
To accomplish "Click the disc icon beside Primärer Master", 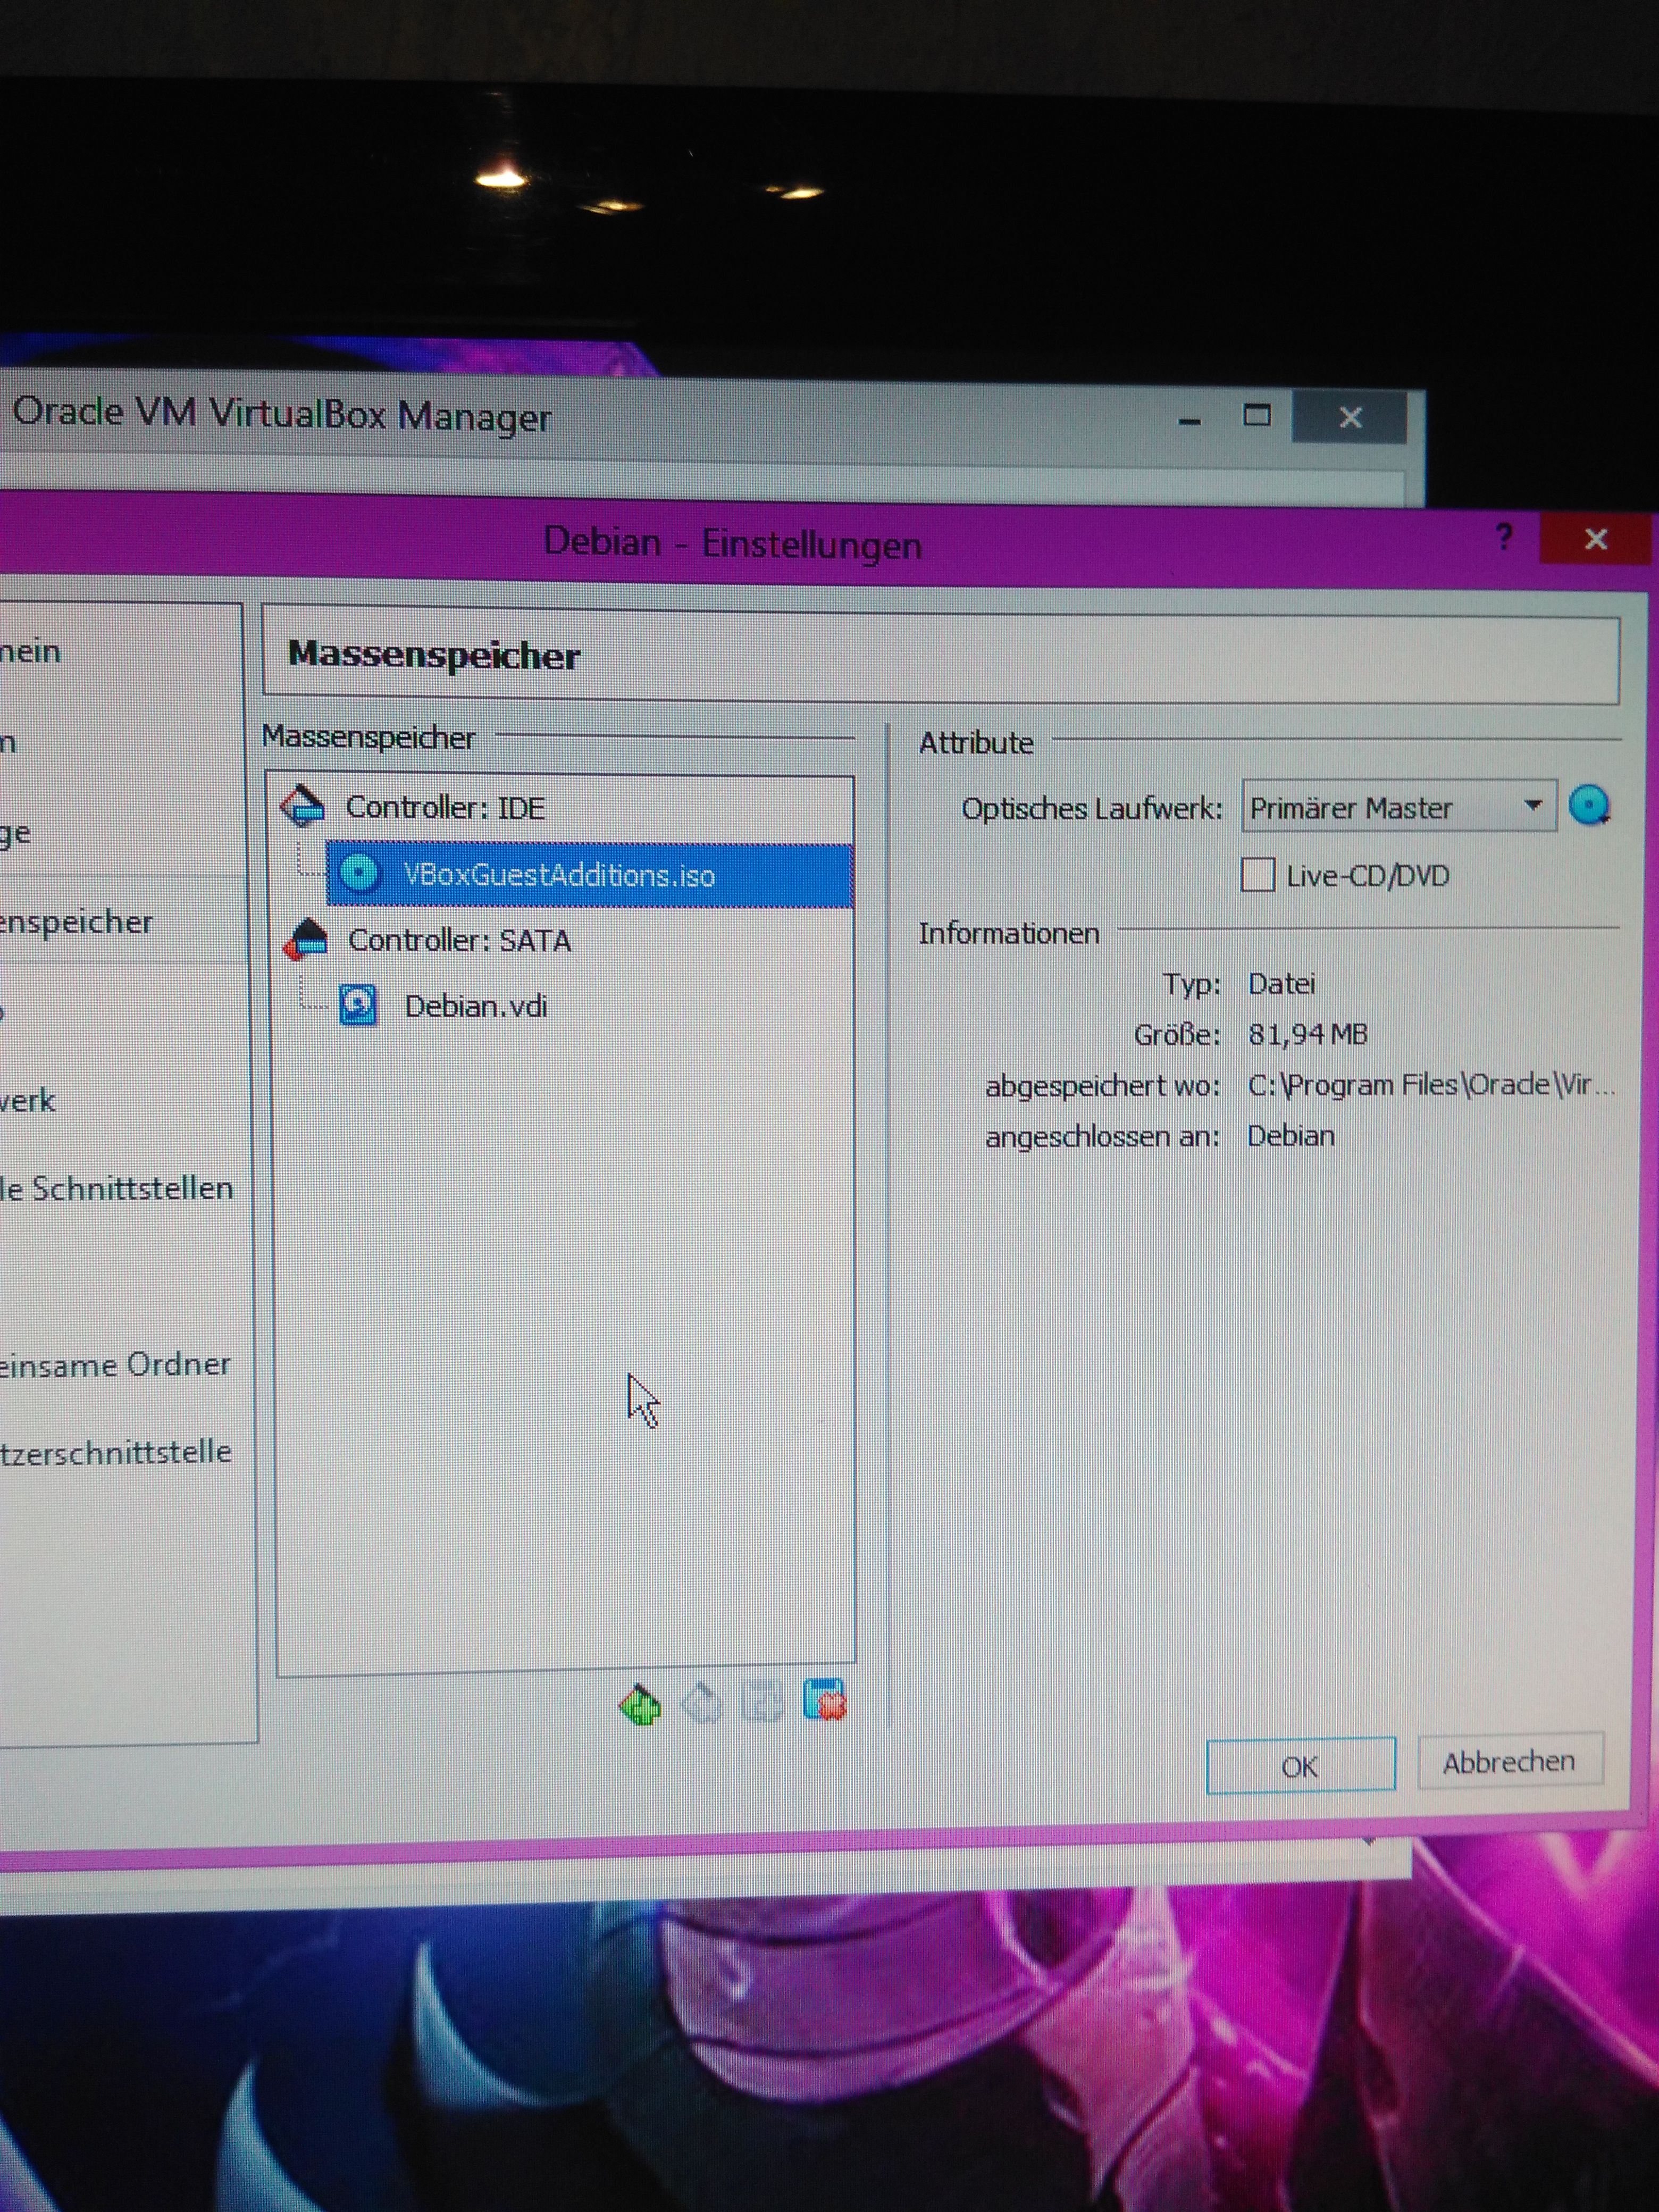I will click(x=1589, y=805).
